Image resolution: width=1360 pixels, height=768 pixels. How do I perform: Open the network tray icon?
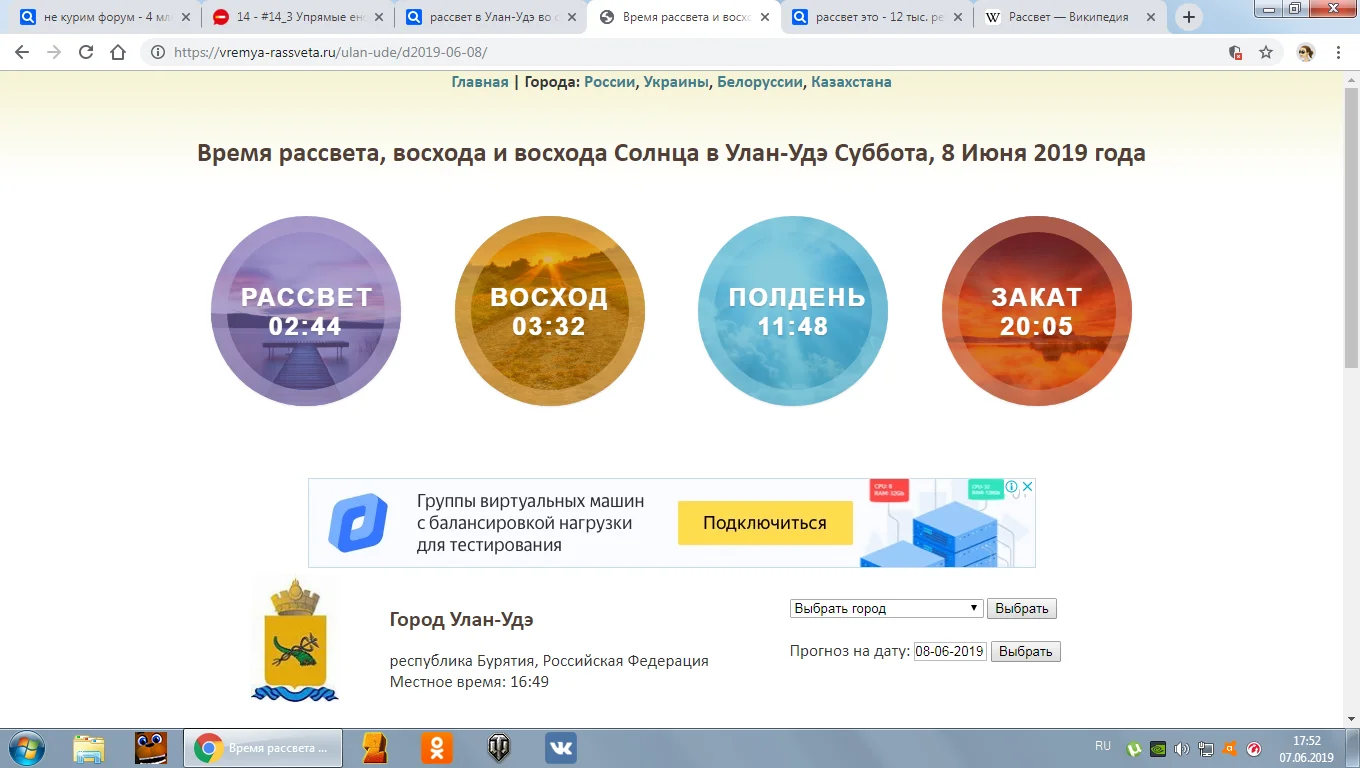click(1206, 748)
